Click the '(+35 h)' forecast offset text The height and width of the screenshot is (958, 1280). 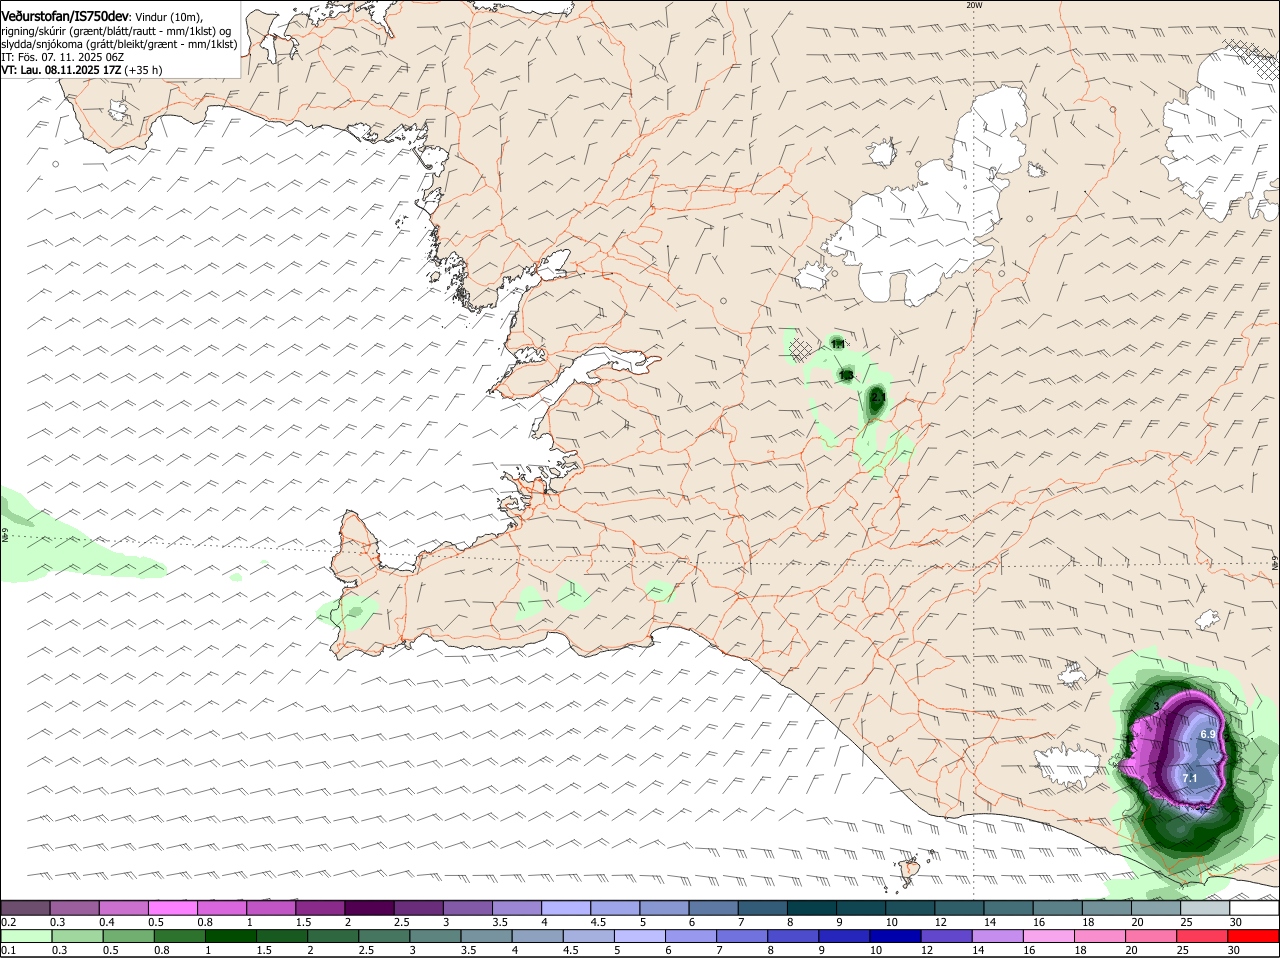coord(144,70)
